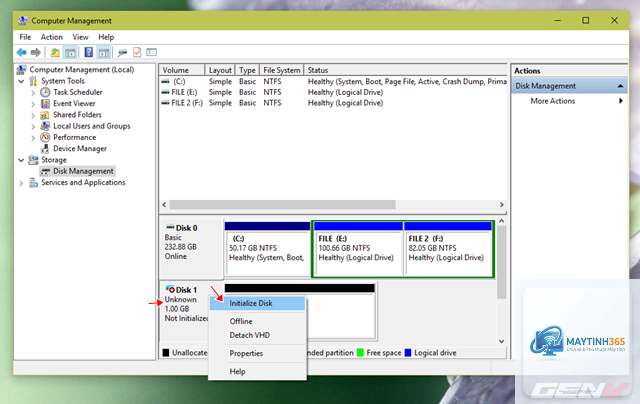Select the FILE (E:) 100.66 GB partition block
This screenshot has width=640, height=404.
(x=358, y=249)
